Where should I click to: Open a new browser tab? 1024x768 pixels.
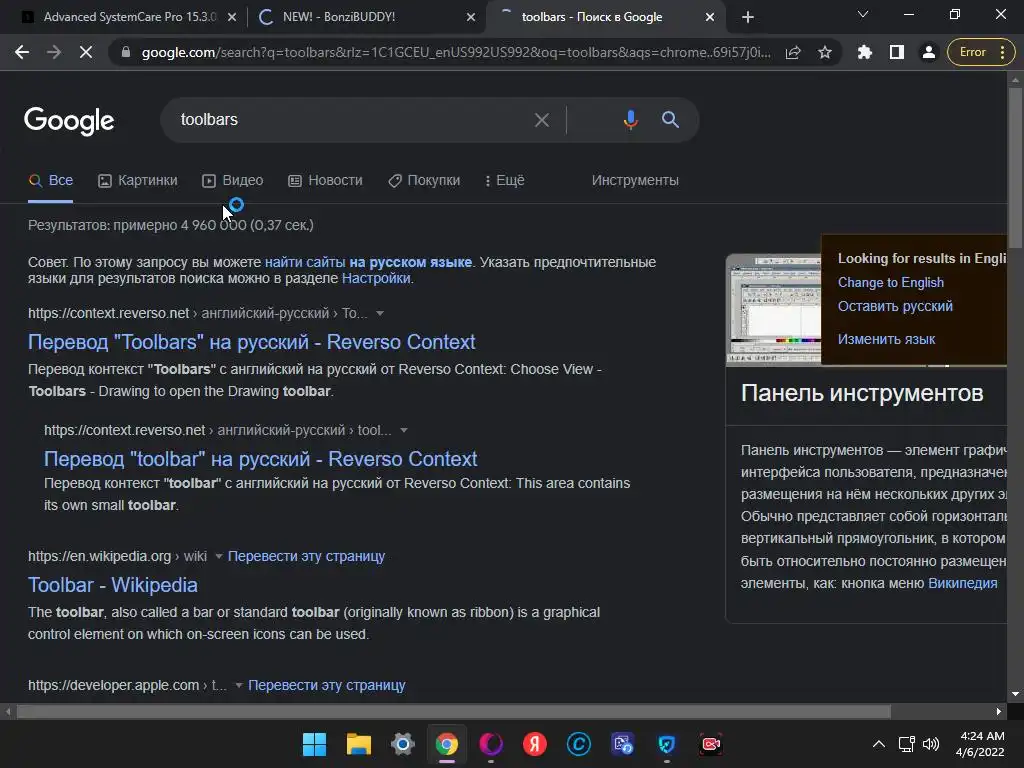748,17
